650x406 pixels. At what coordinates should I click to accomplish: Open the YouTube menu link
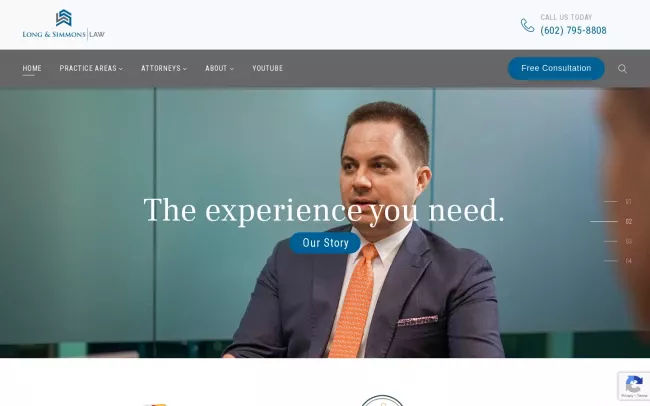click(267, 68)
